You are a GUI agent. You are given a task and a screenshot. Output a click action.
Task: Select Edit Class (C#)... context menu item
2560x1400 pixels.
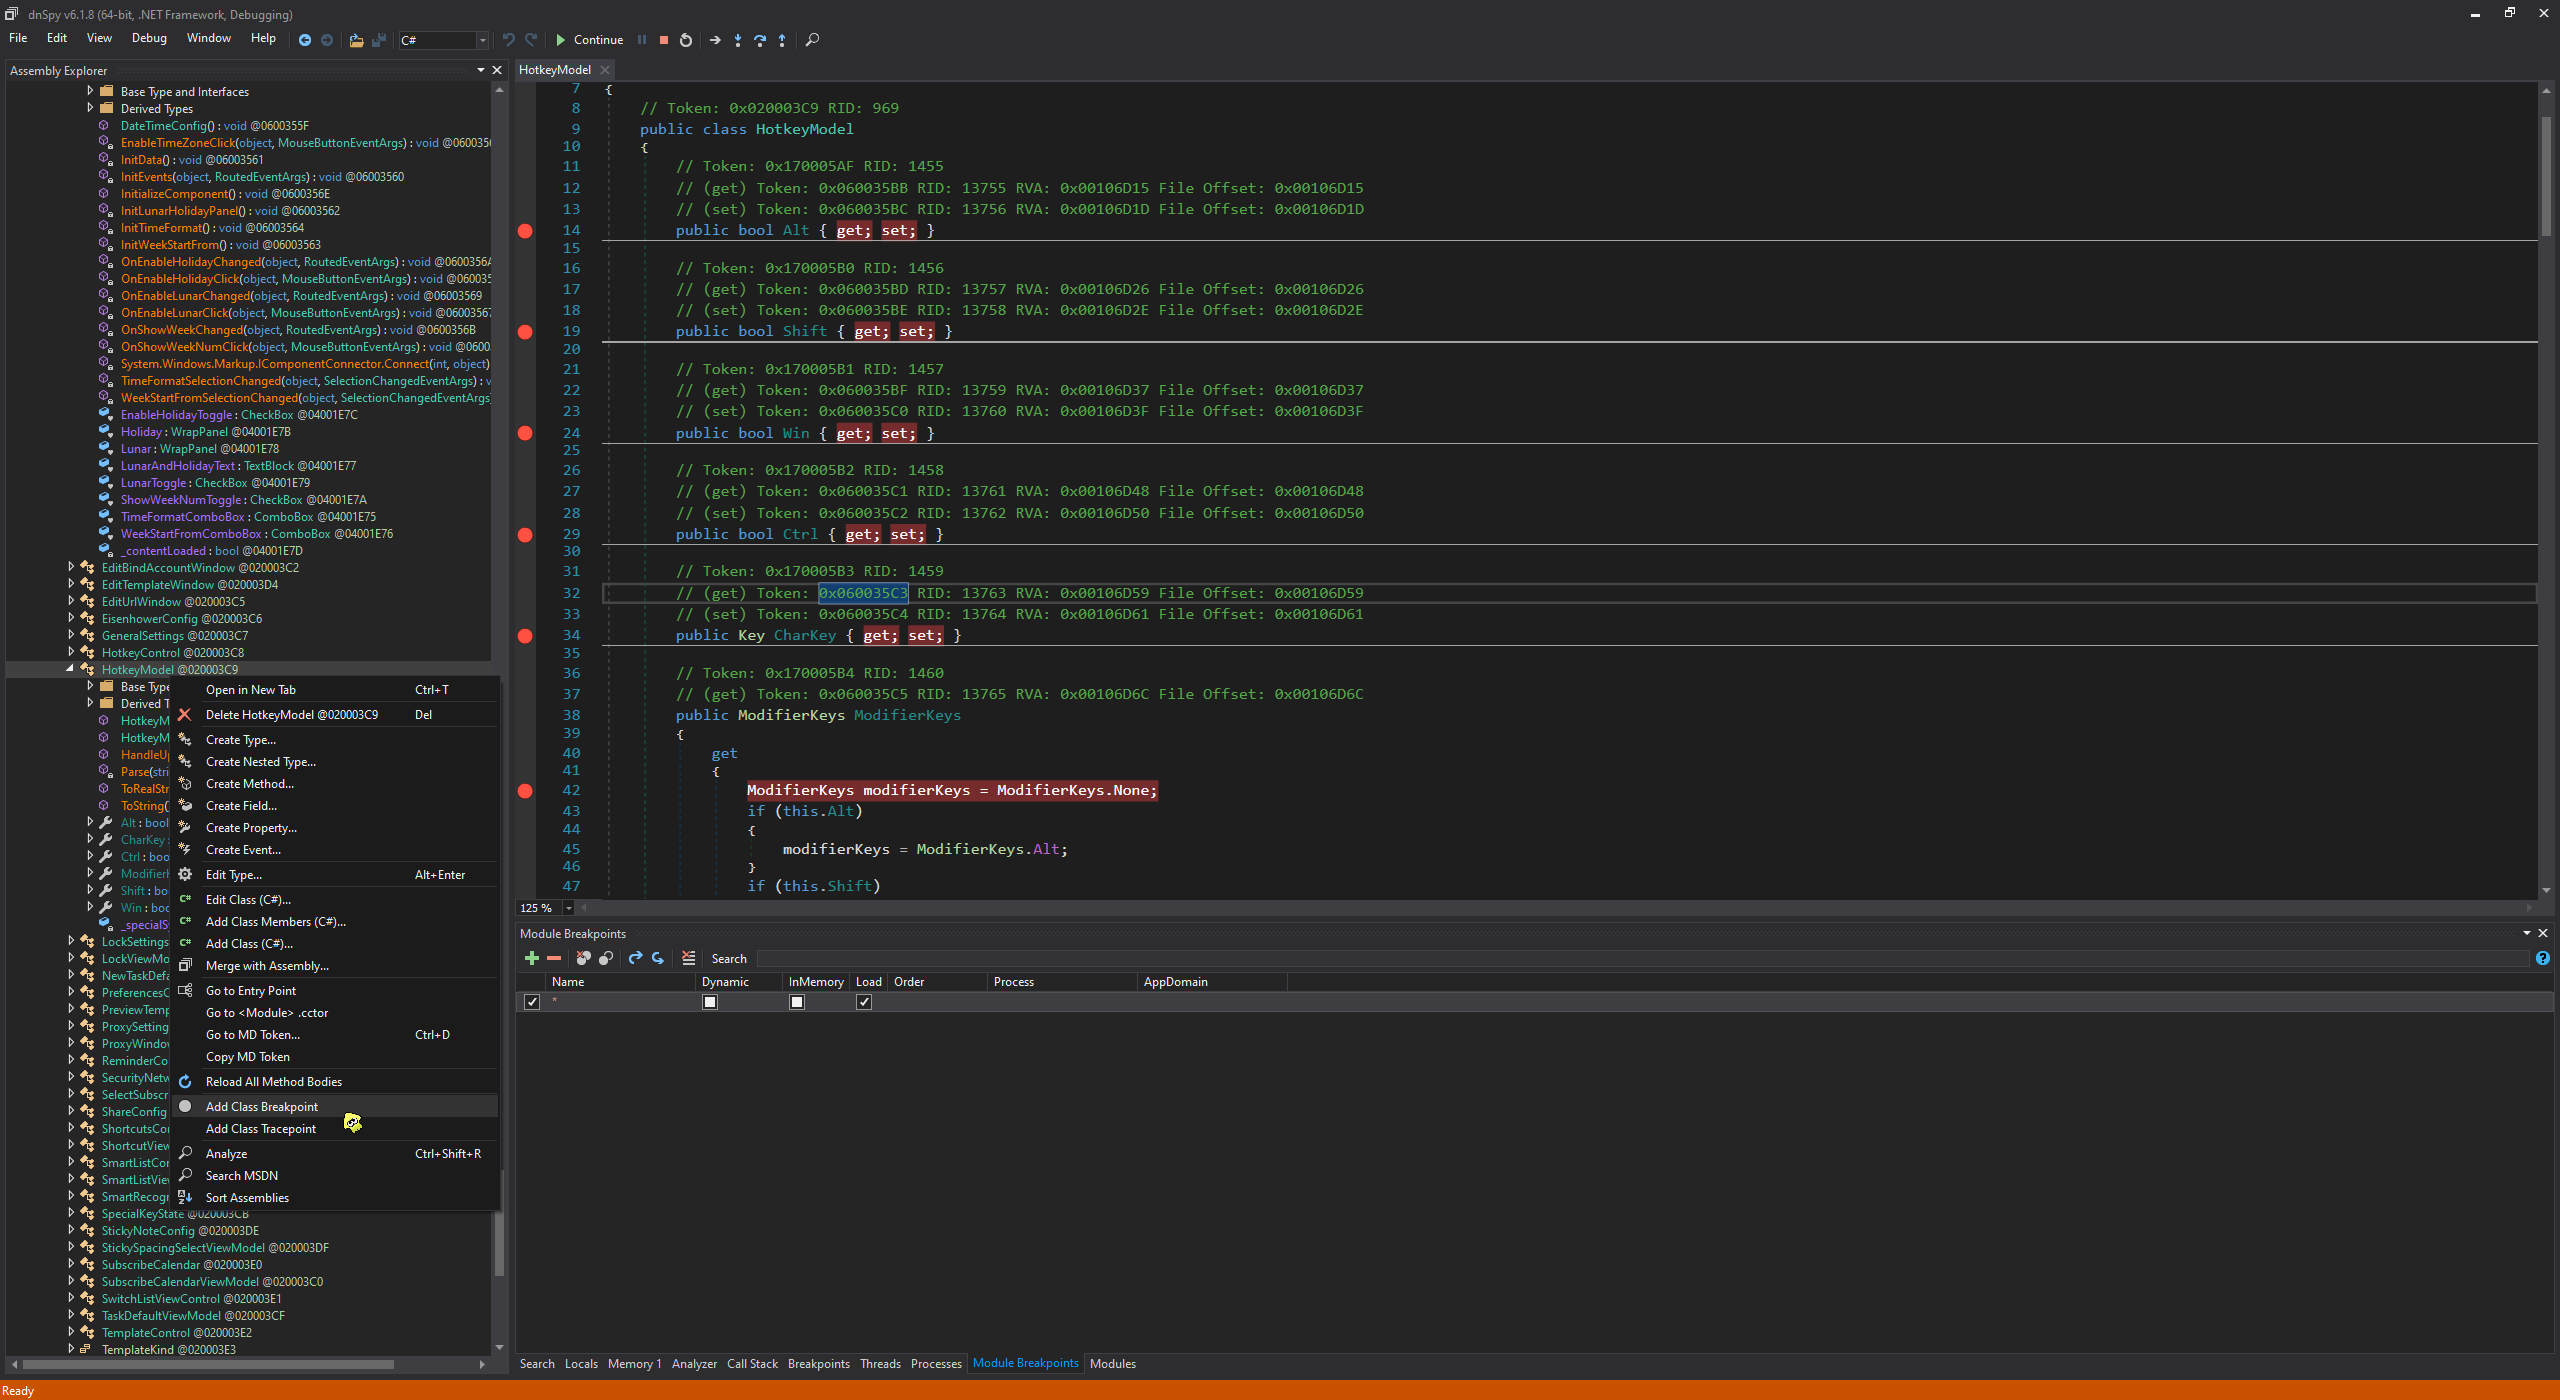[335, 900]
